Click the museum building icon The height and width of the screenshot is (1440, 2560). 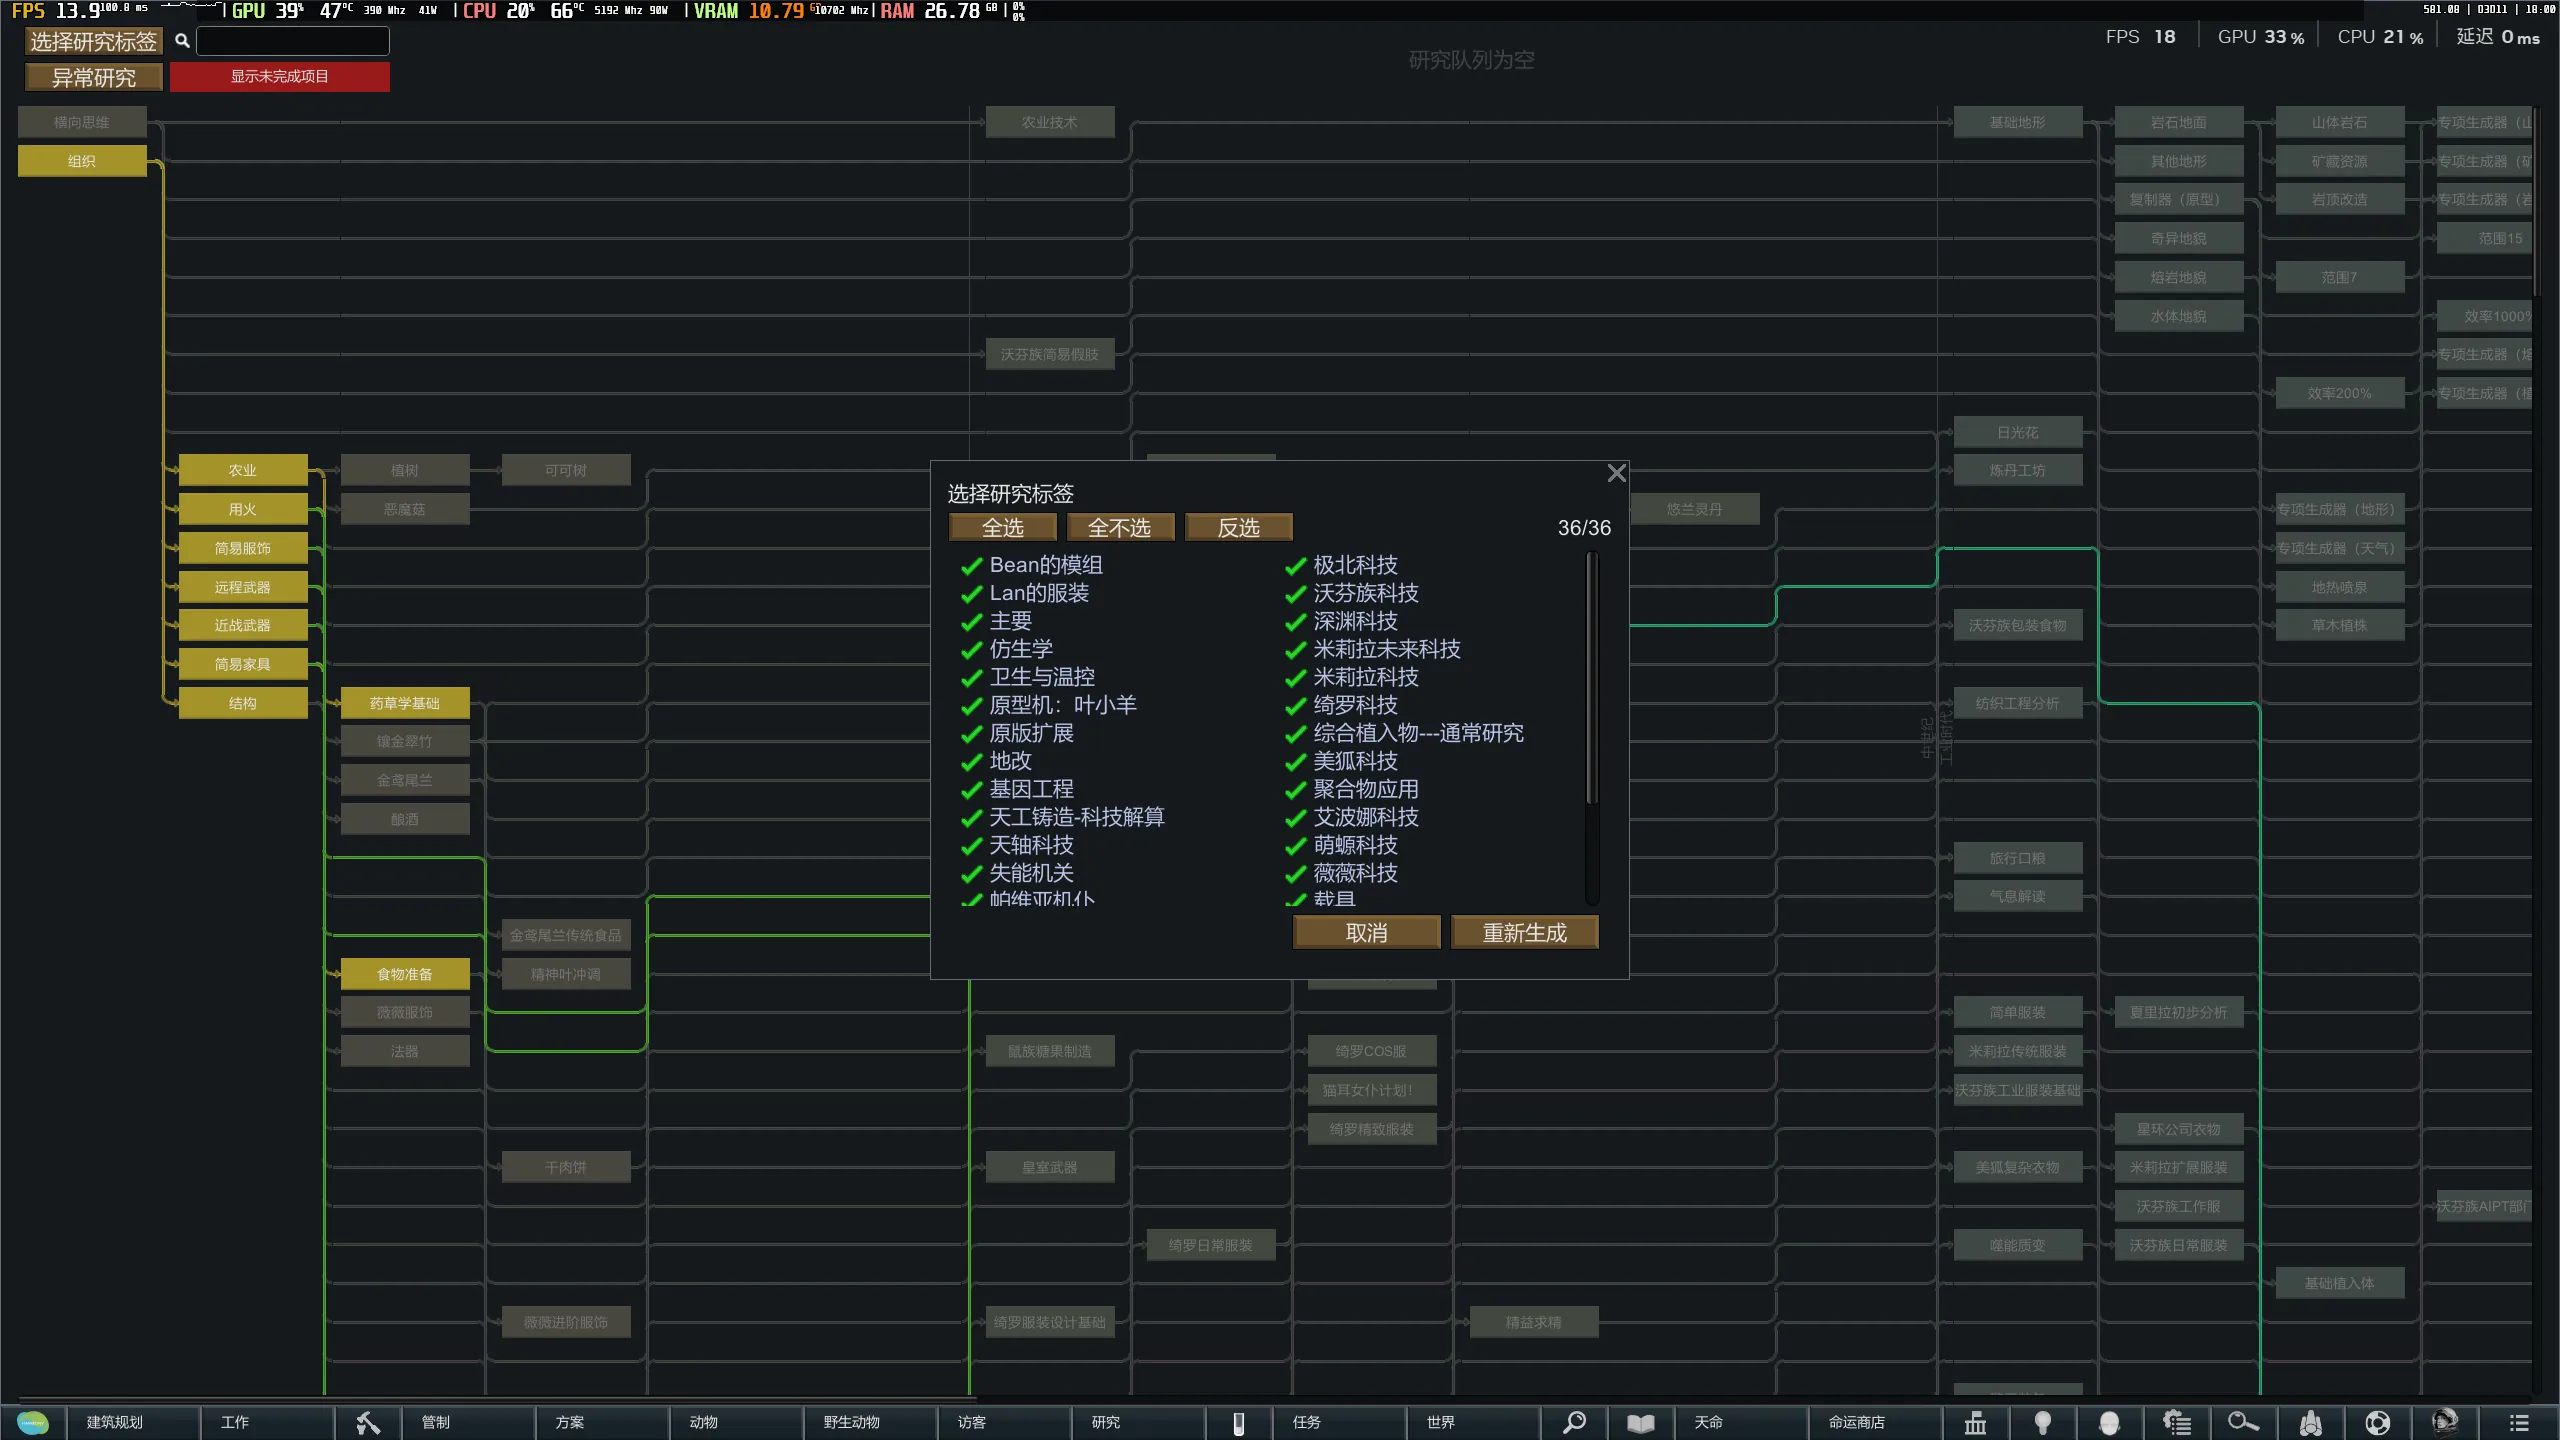click(x=1975, y=1422)
